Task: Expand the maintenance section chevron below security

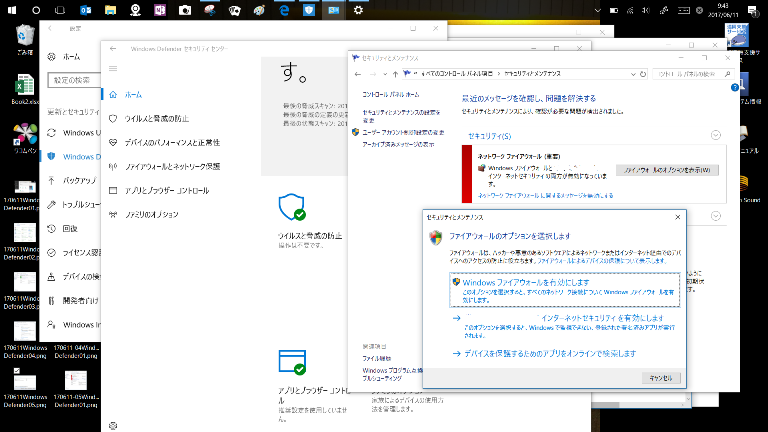Action: (716, 216)
